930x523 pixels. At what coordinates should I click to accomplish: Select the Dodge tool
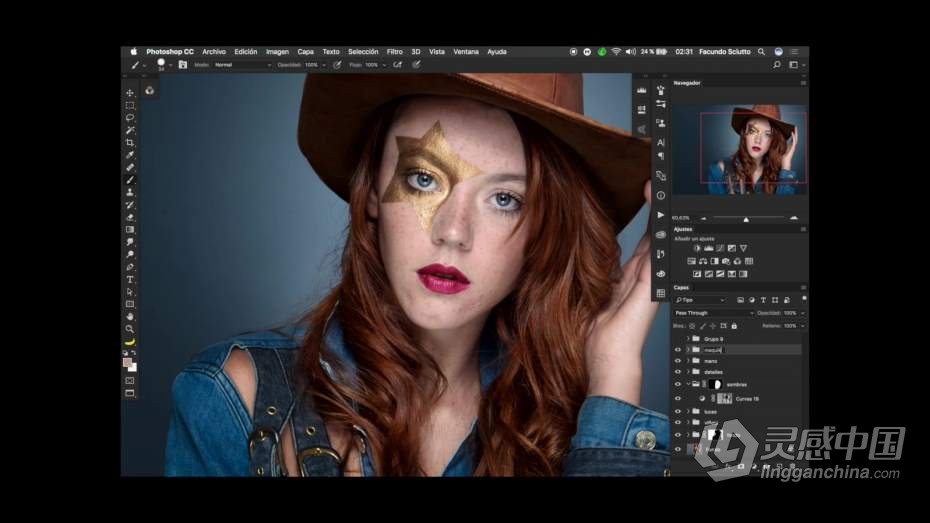(130, 255)
